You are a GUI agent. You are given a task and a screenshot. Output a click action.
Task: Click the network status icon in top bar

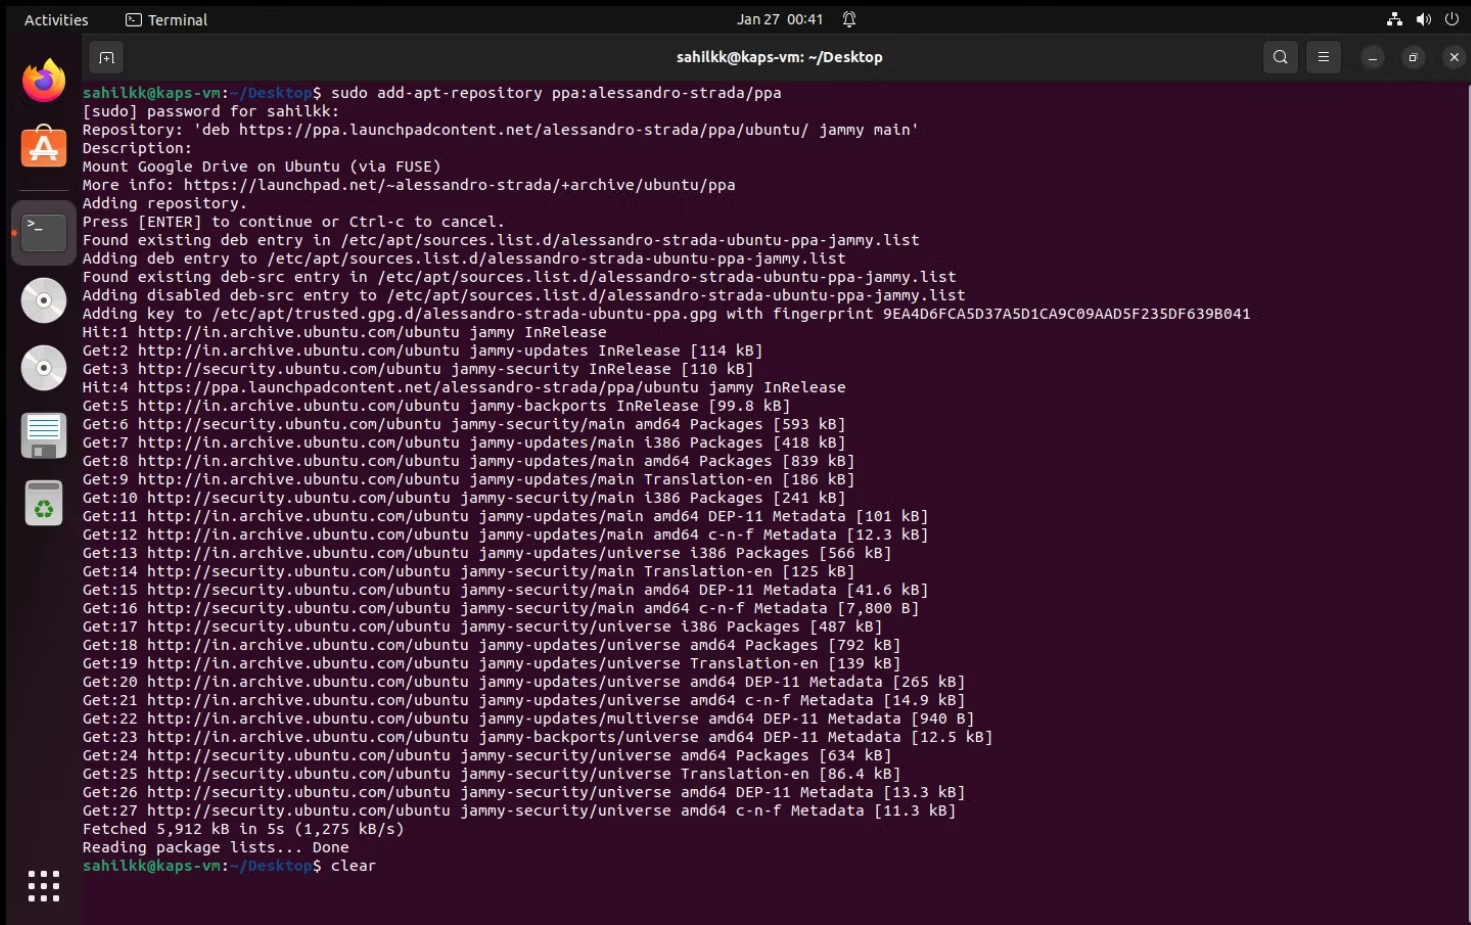click(x=1394, y=19)
